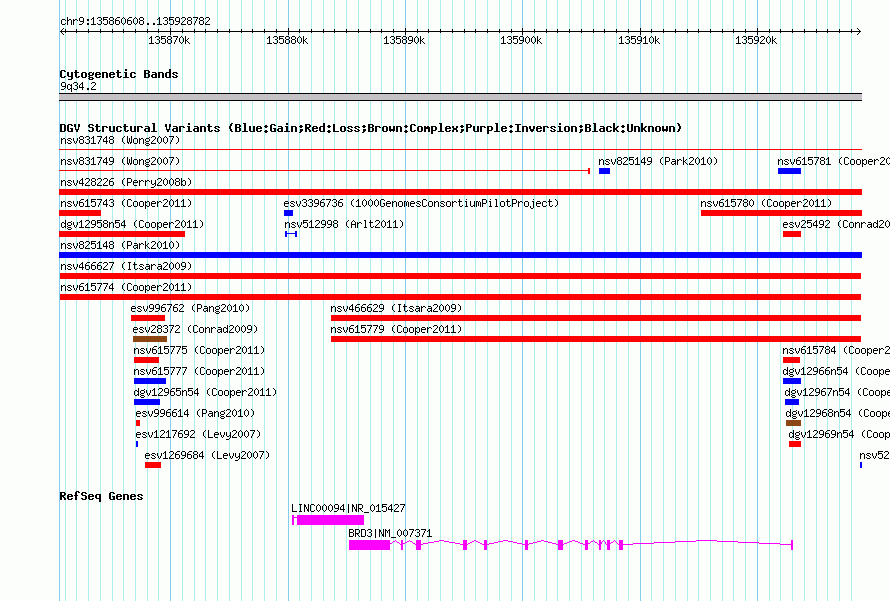The width and height of the screenshot is (890, 601).
Task: Select the esv28372 (Conrad2009) brown complex bar
Action: (150, 339)
